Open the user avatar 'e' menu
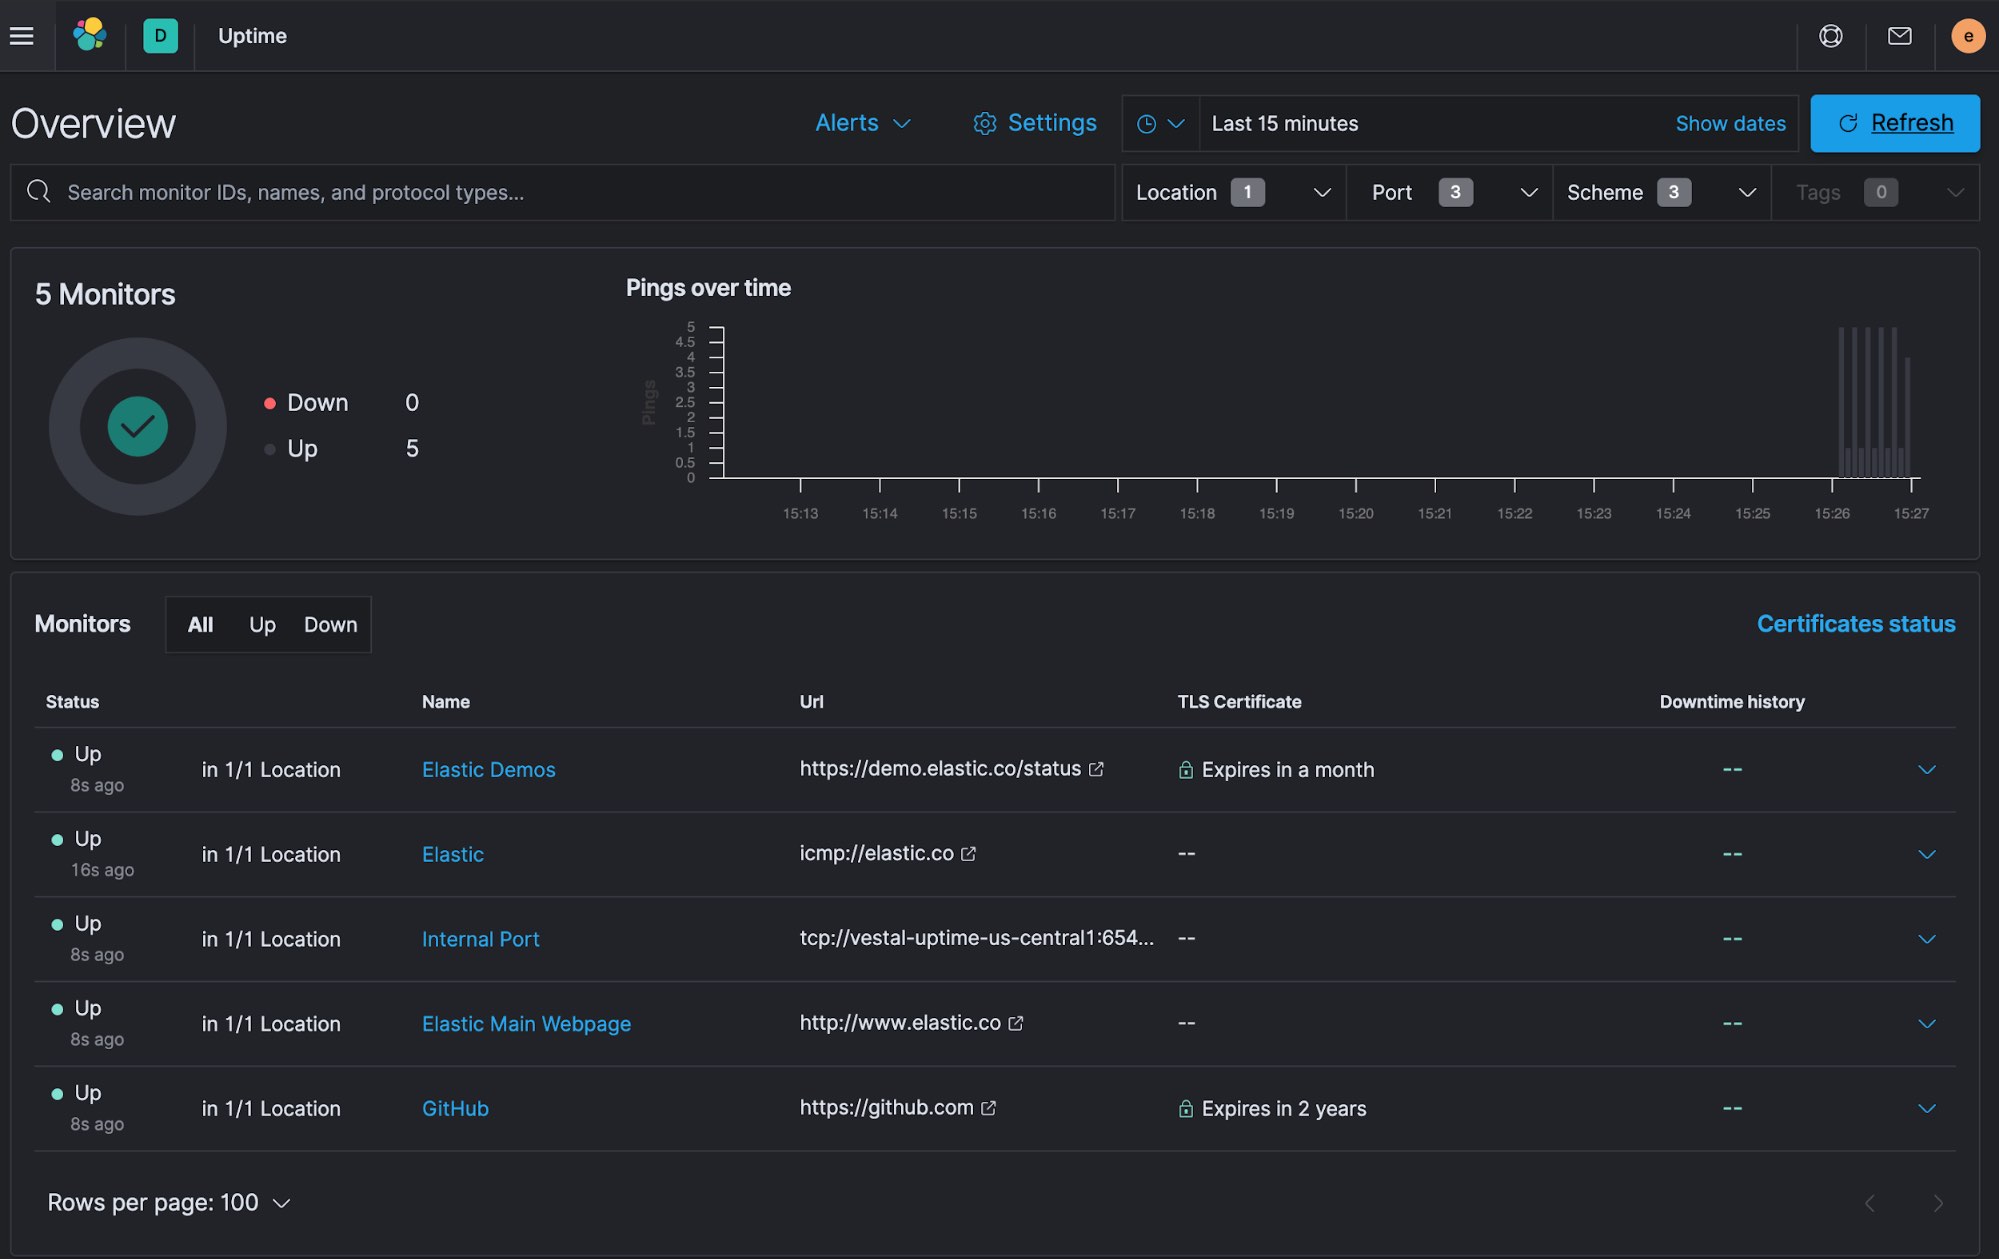This screenshot has height=1260, width=1999. (1968, 36)
